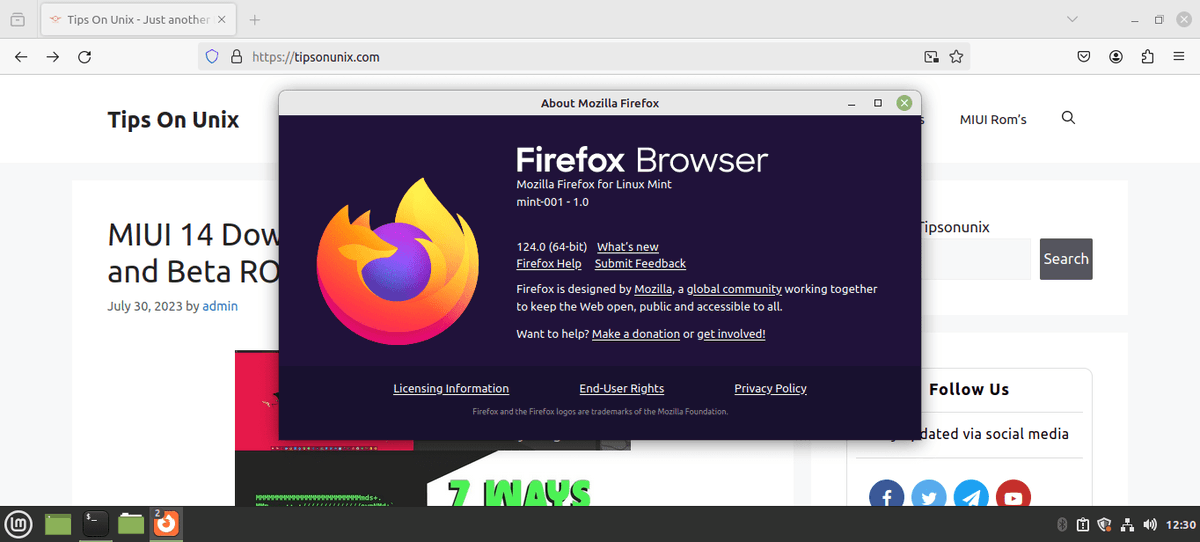Open MIUI Rom's menu item
This screenshot has height=542, width=1200.
pos(993,119)
